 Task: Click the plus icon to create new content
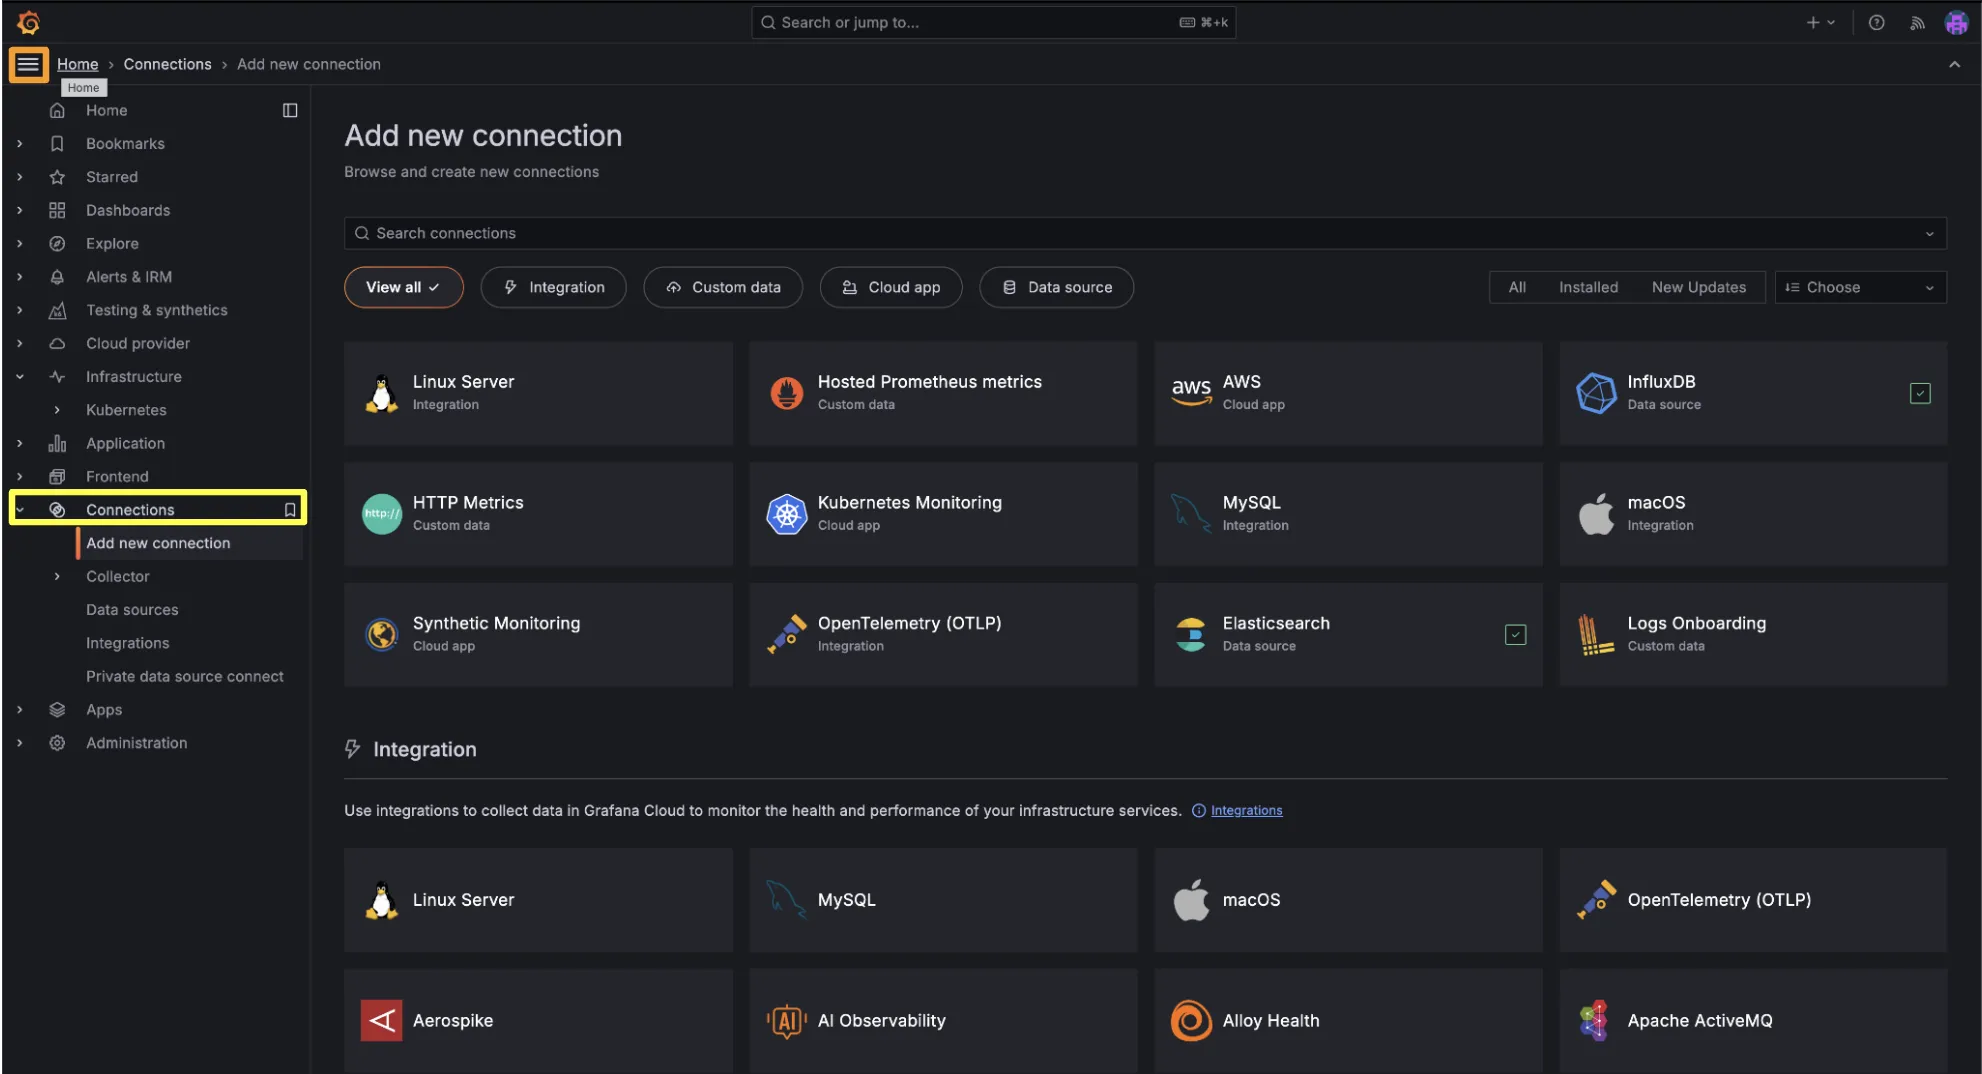coord(1815,22)
